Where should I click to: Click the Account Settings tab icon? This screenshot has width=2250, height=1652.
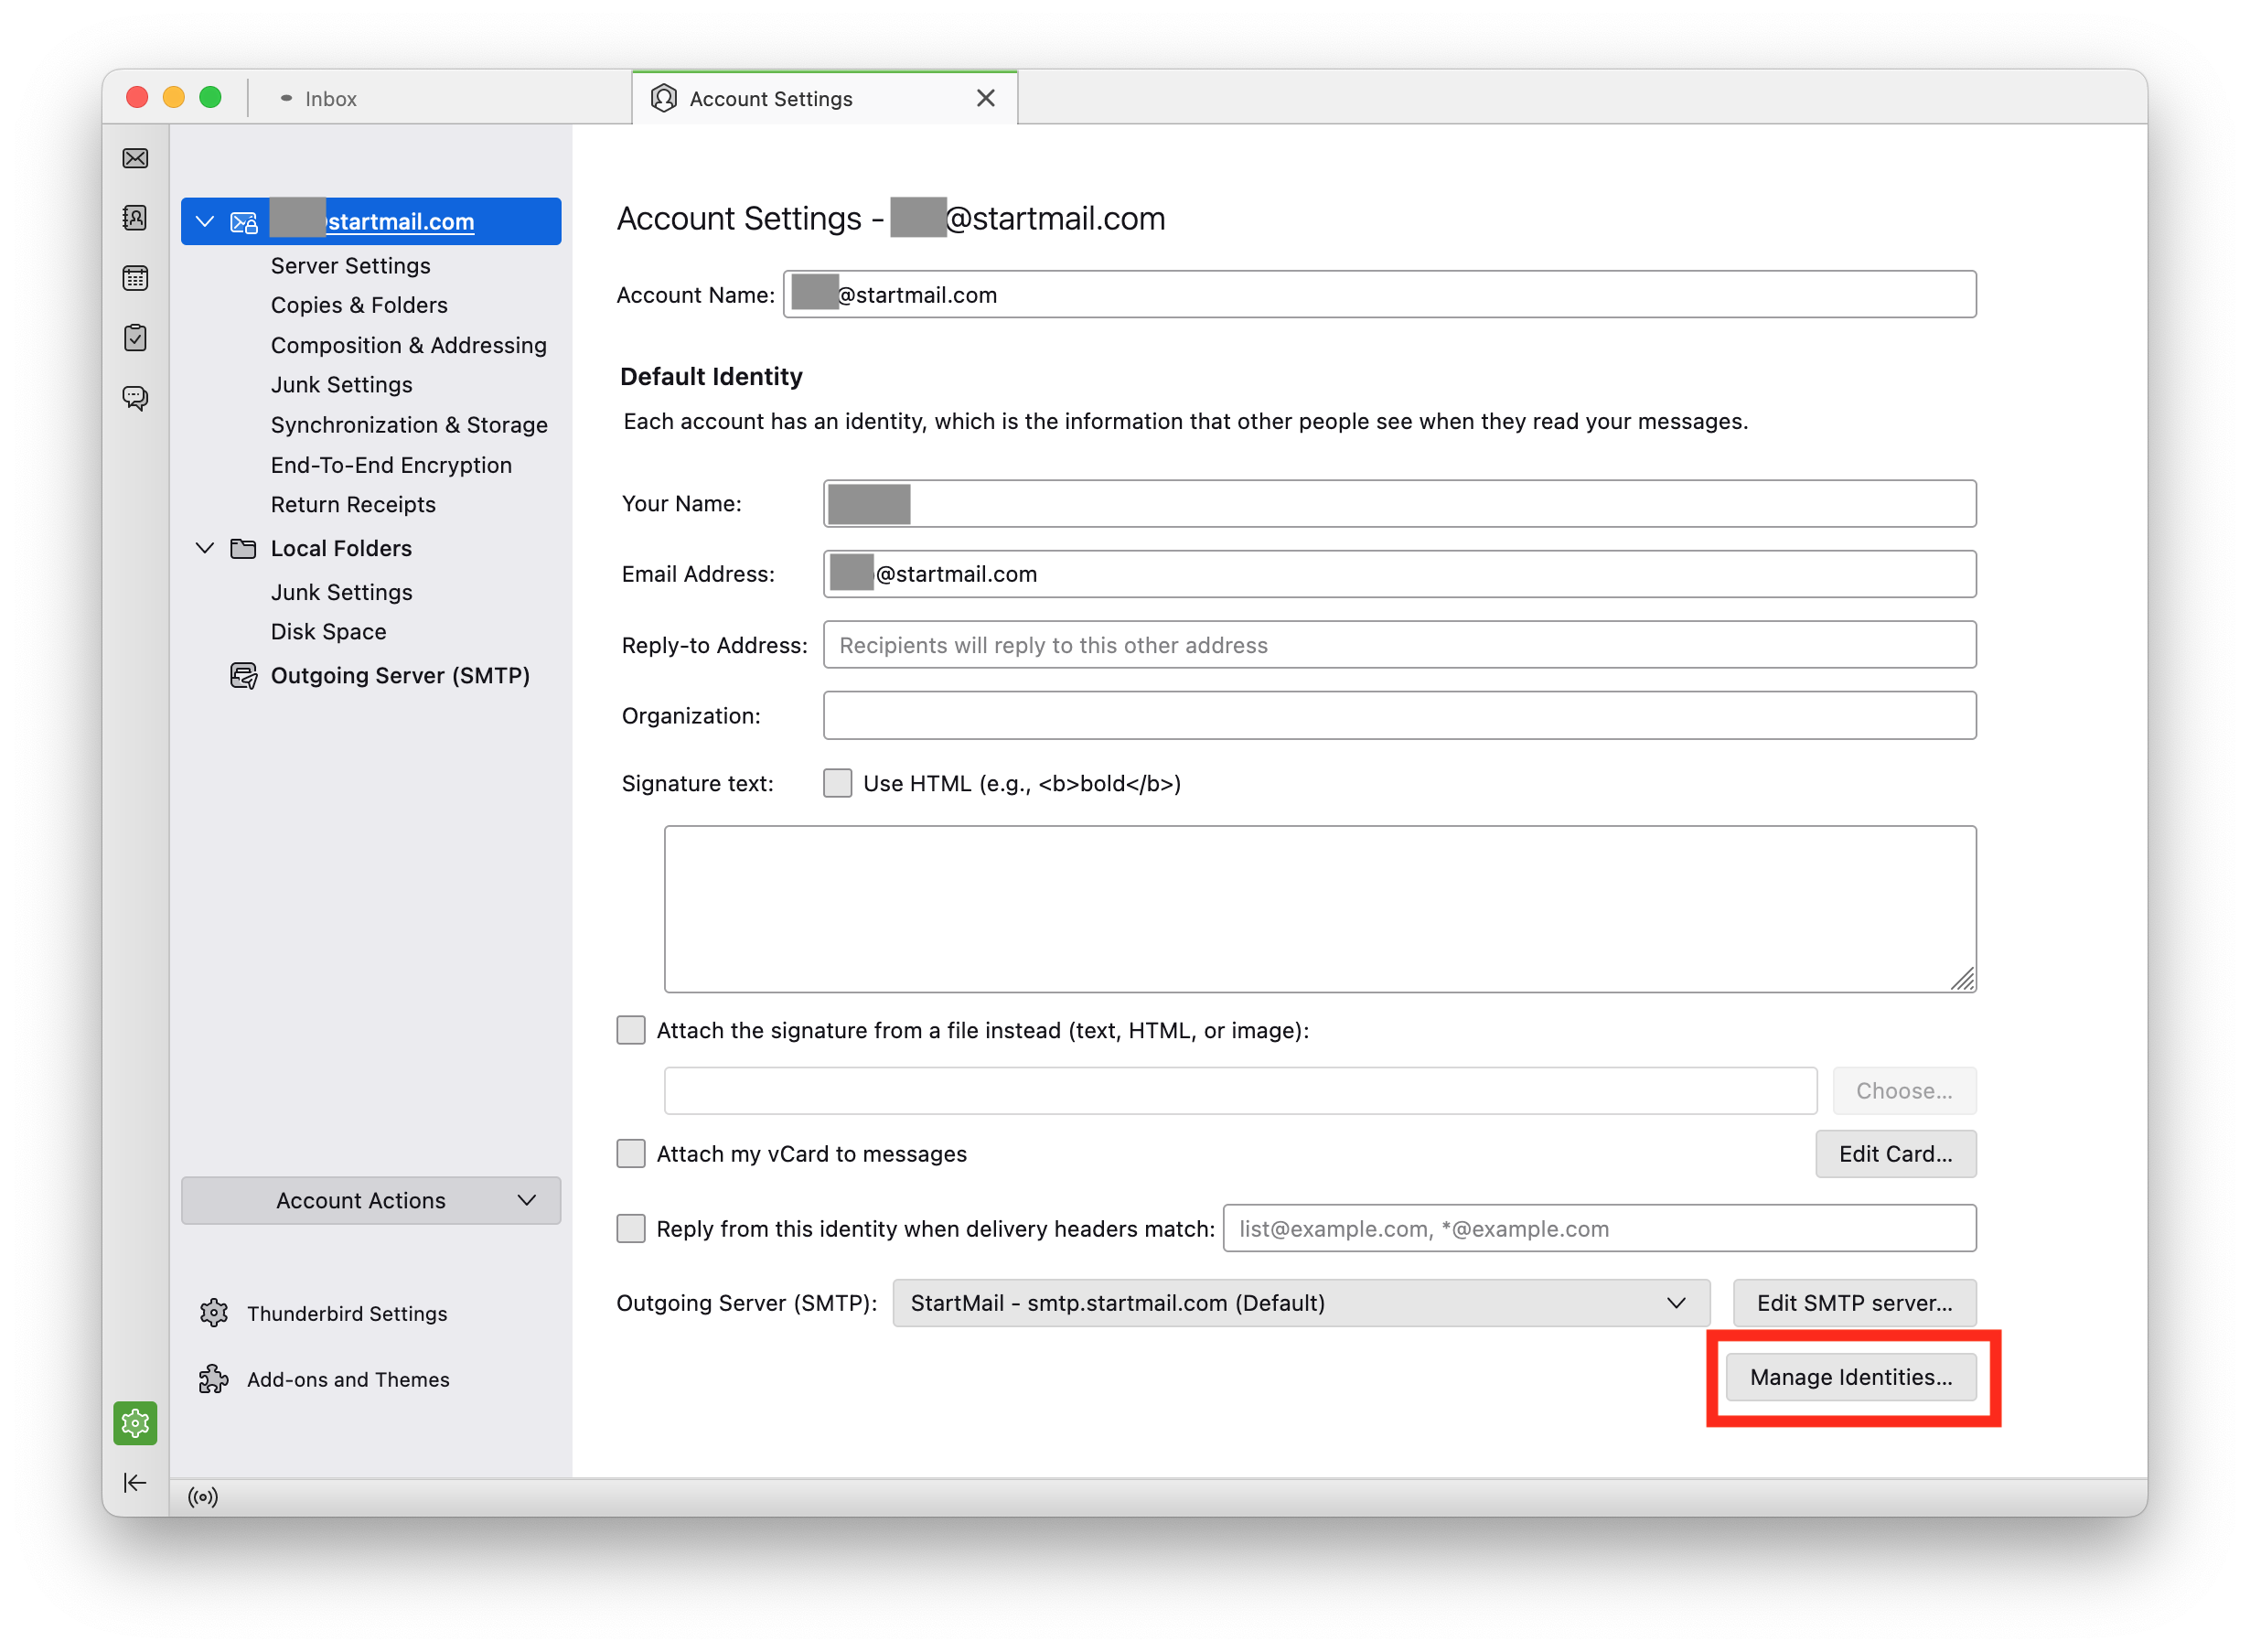click(664, 98)
